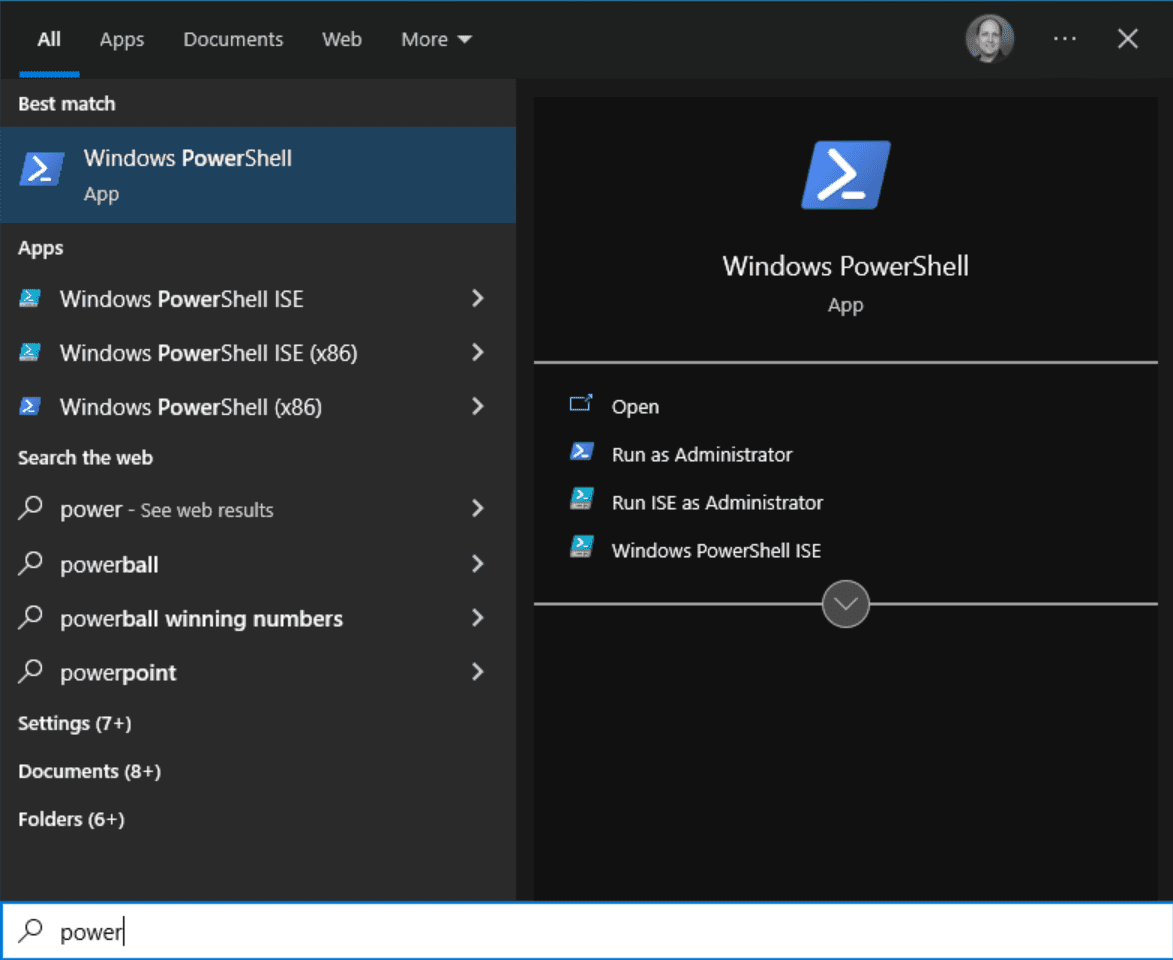Expand the powerball web suggestion arrow
The image size is (1173, 960).
pyautogui.click(x=477, y=563)
